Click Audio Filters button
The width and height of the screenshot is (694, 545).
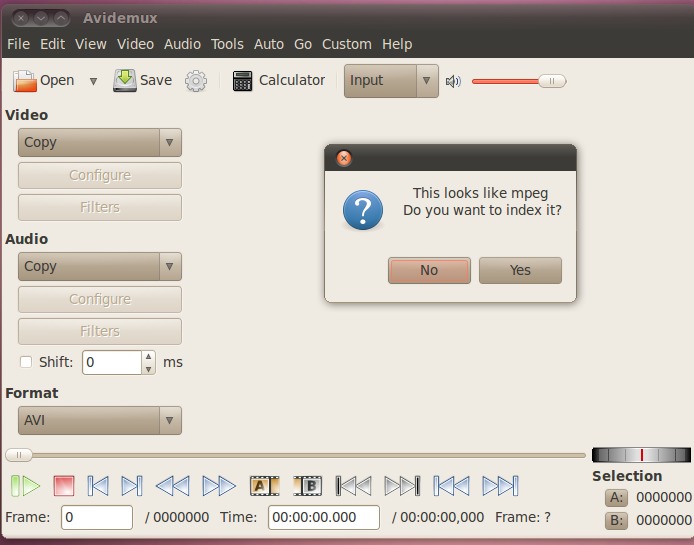100,331
